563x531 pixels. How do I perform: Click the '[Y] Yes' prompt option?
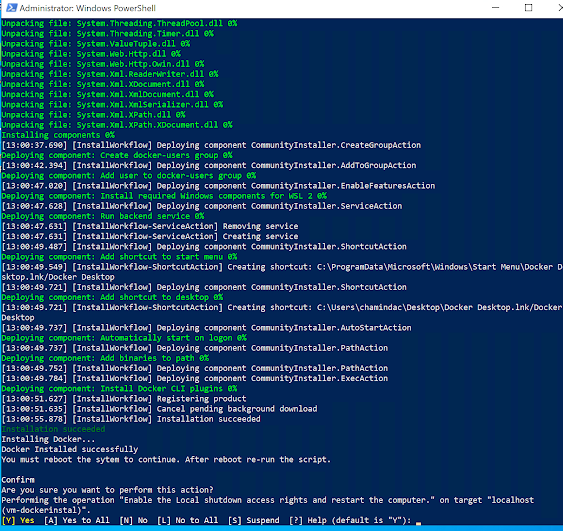pyautogui.click(x=18, y=520)
